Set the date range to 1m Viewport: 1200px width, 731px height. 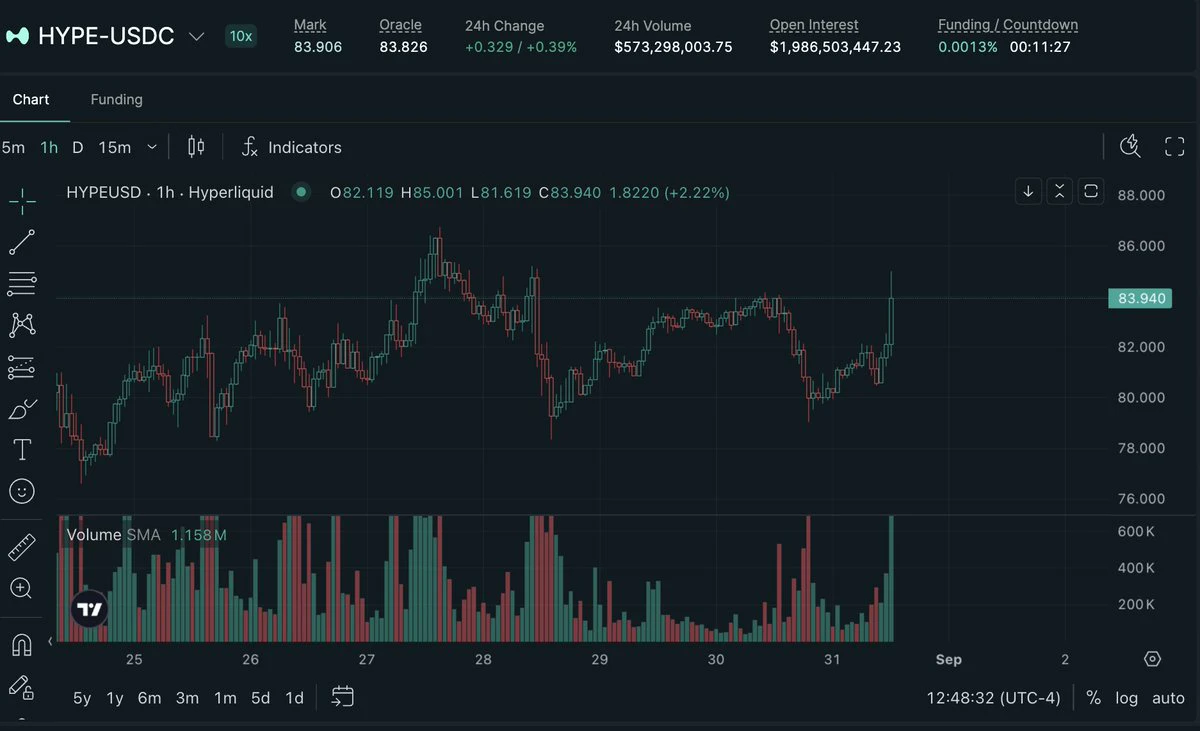tap(225, 698)
